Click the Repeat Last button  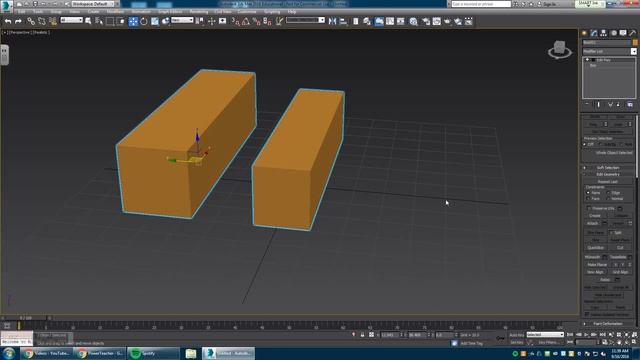pos(607,182)
